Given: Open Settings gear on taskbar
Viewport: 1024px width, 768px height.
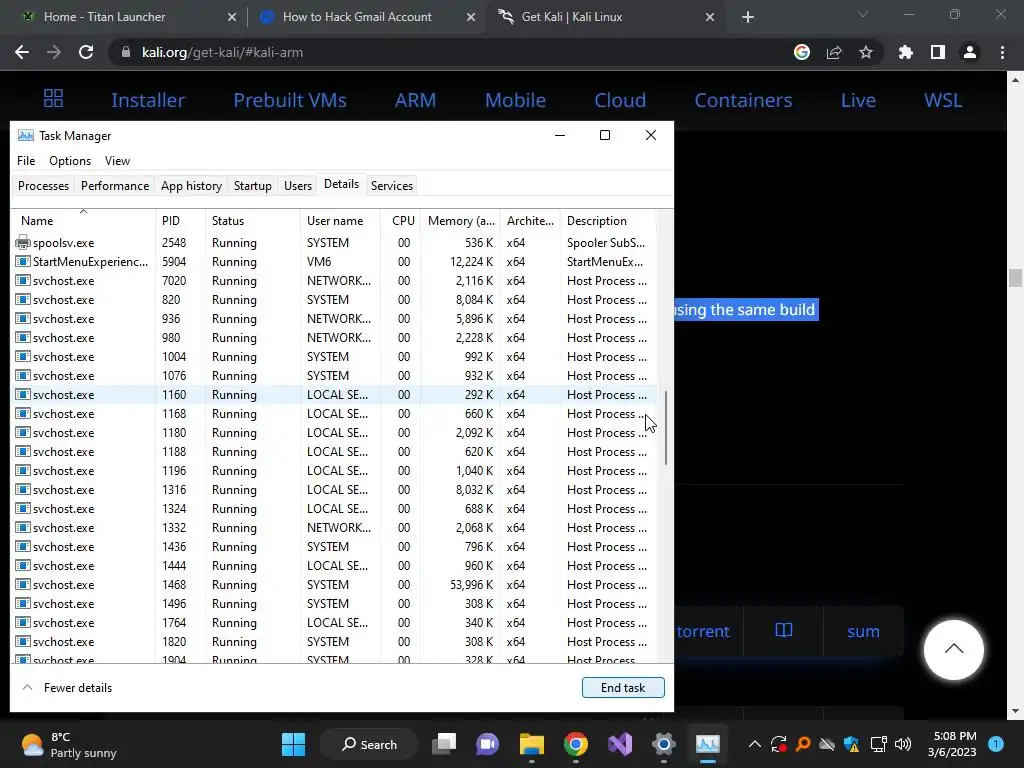Looking at the screenshot, I should click(x=664, y=744).
